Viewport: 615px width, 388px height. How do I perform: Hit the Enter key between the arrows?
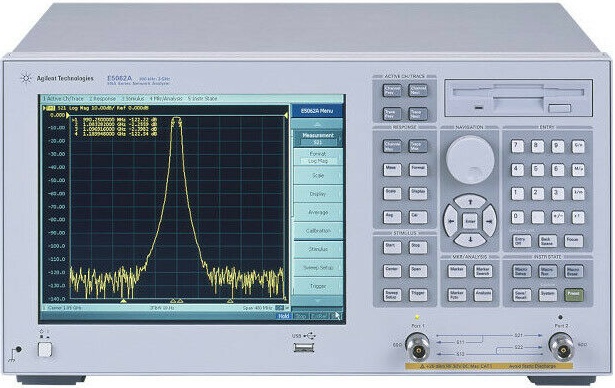(x=470, y=221)
